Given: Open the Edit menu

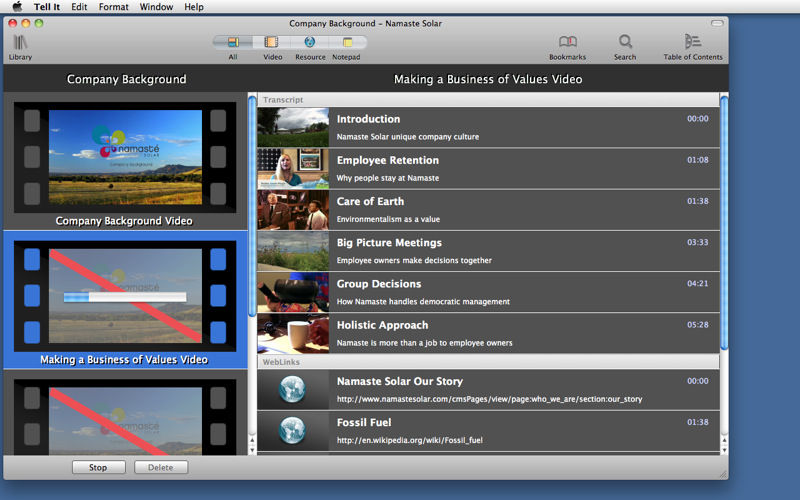Looking at the screenshot, I should (x=79, y=7).
